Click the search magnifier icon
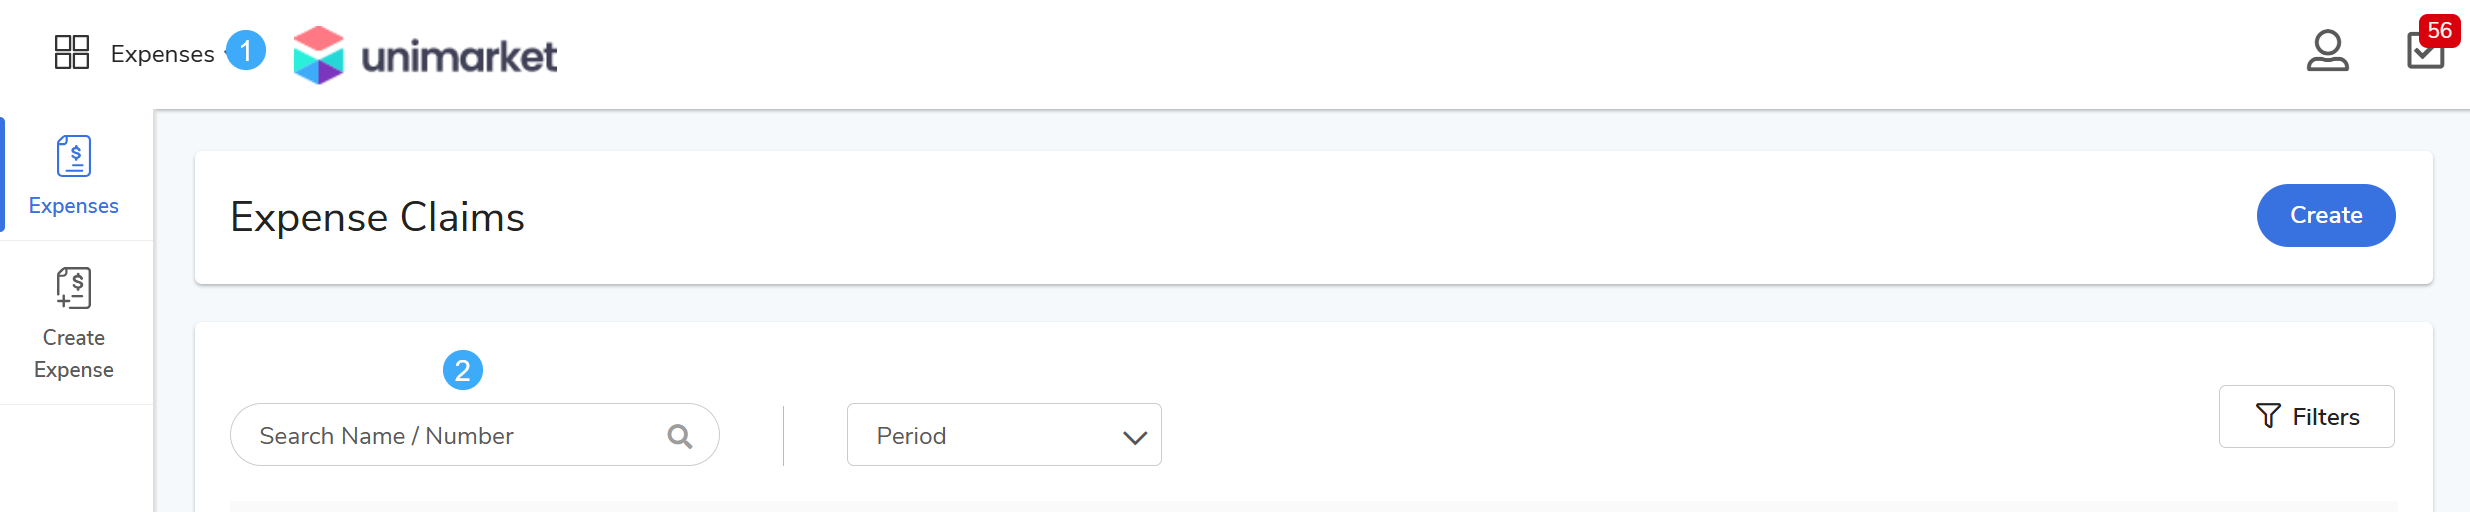Image resolution: width=2470 pixels, height=512 pixels. [680, 436]
